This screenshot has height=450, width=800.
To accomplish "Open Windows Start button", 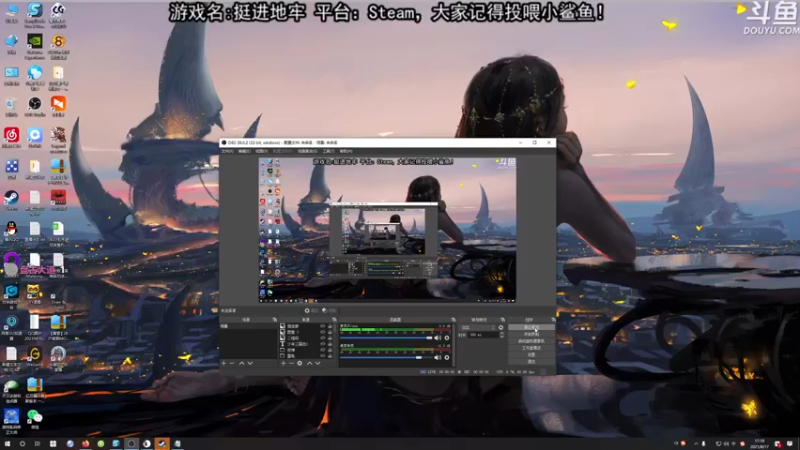I will click(7, 444).
